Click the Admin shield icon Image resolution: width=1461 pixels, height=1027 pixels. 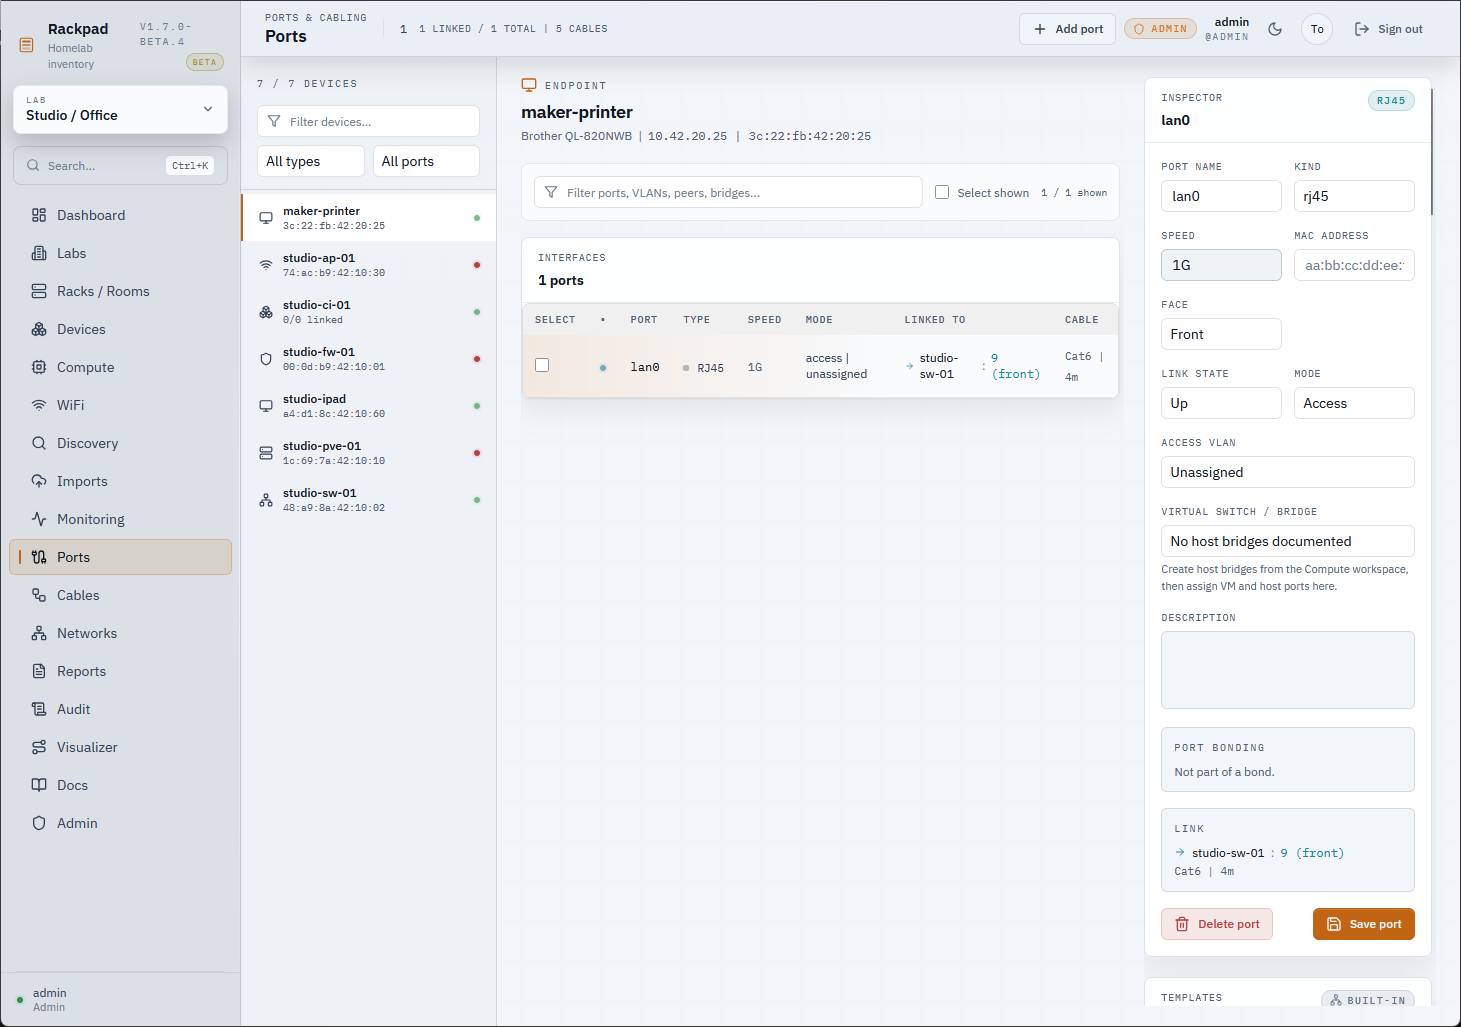click(x=39, y=823)
